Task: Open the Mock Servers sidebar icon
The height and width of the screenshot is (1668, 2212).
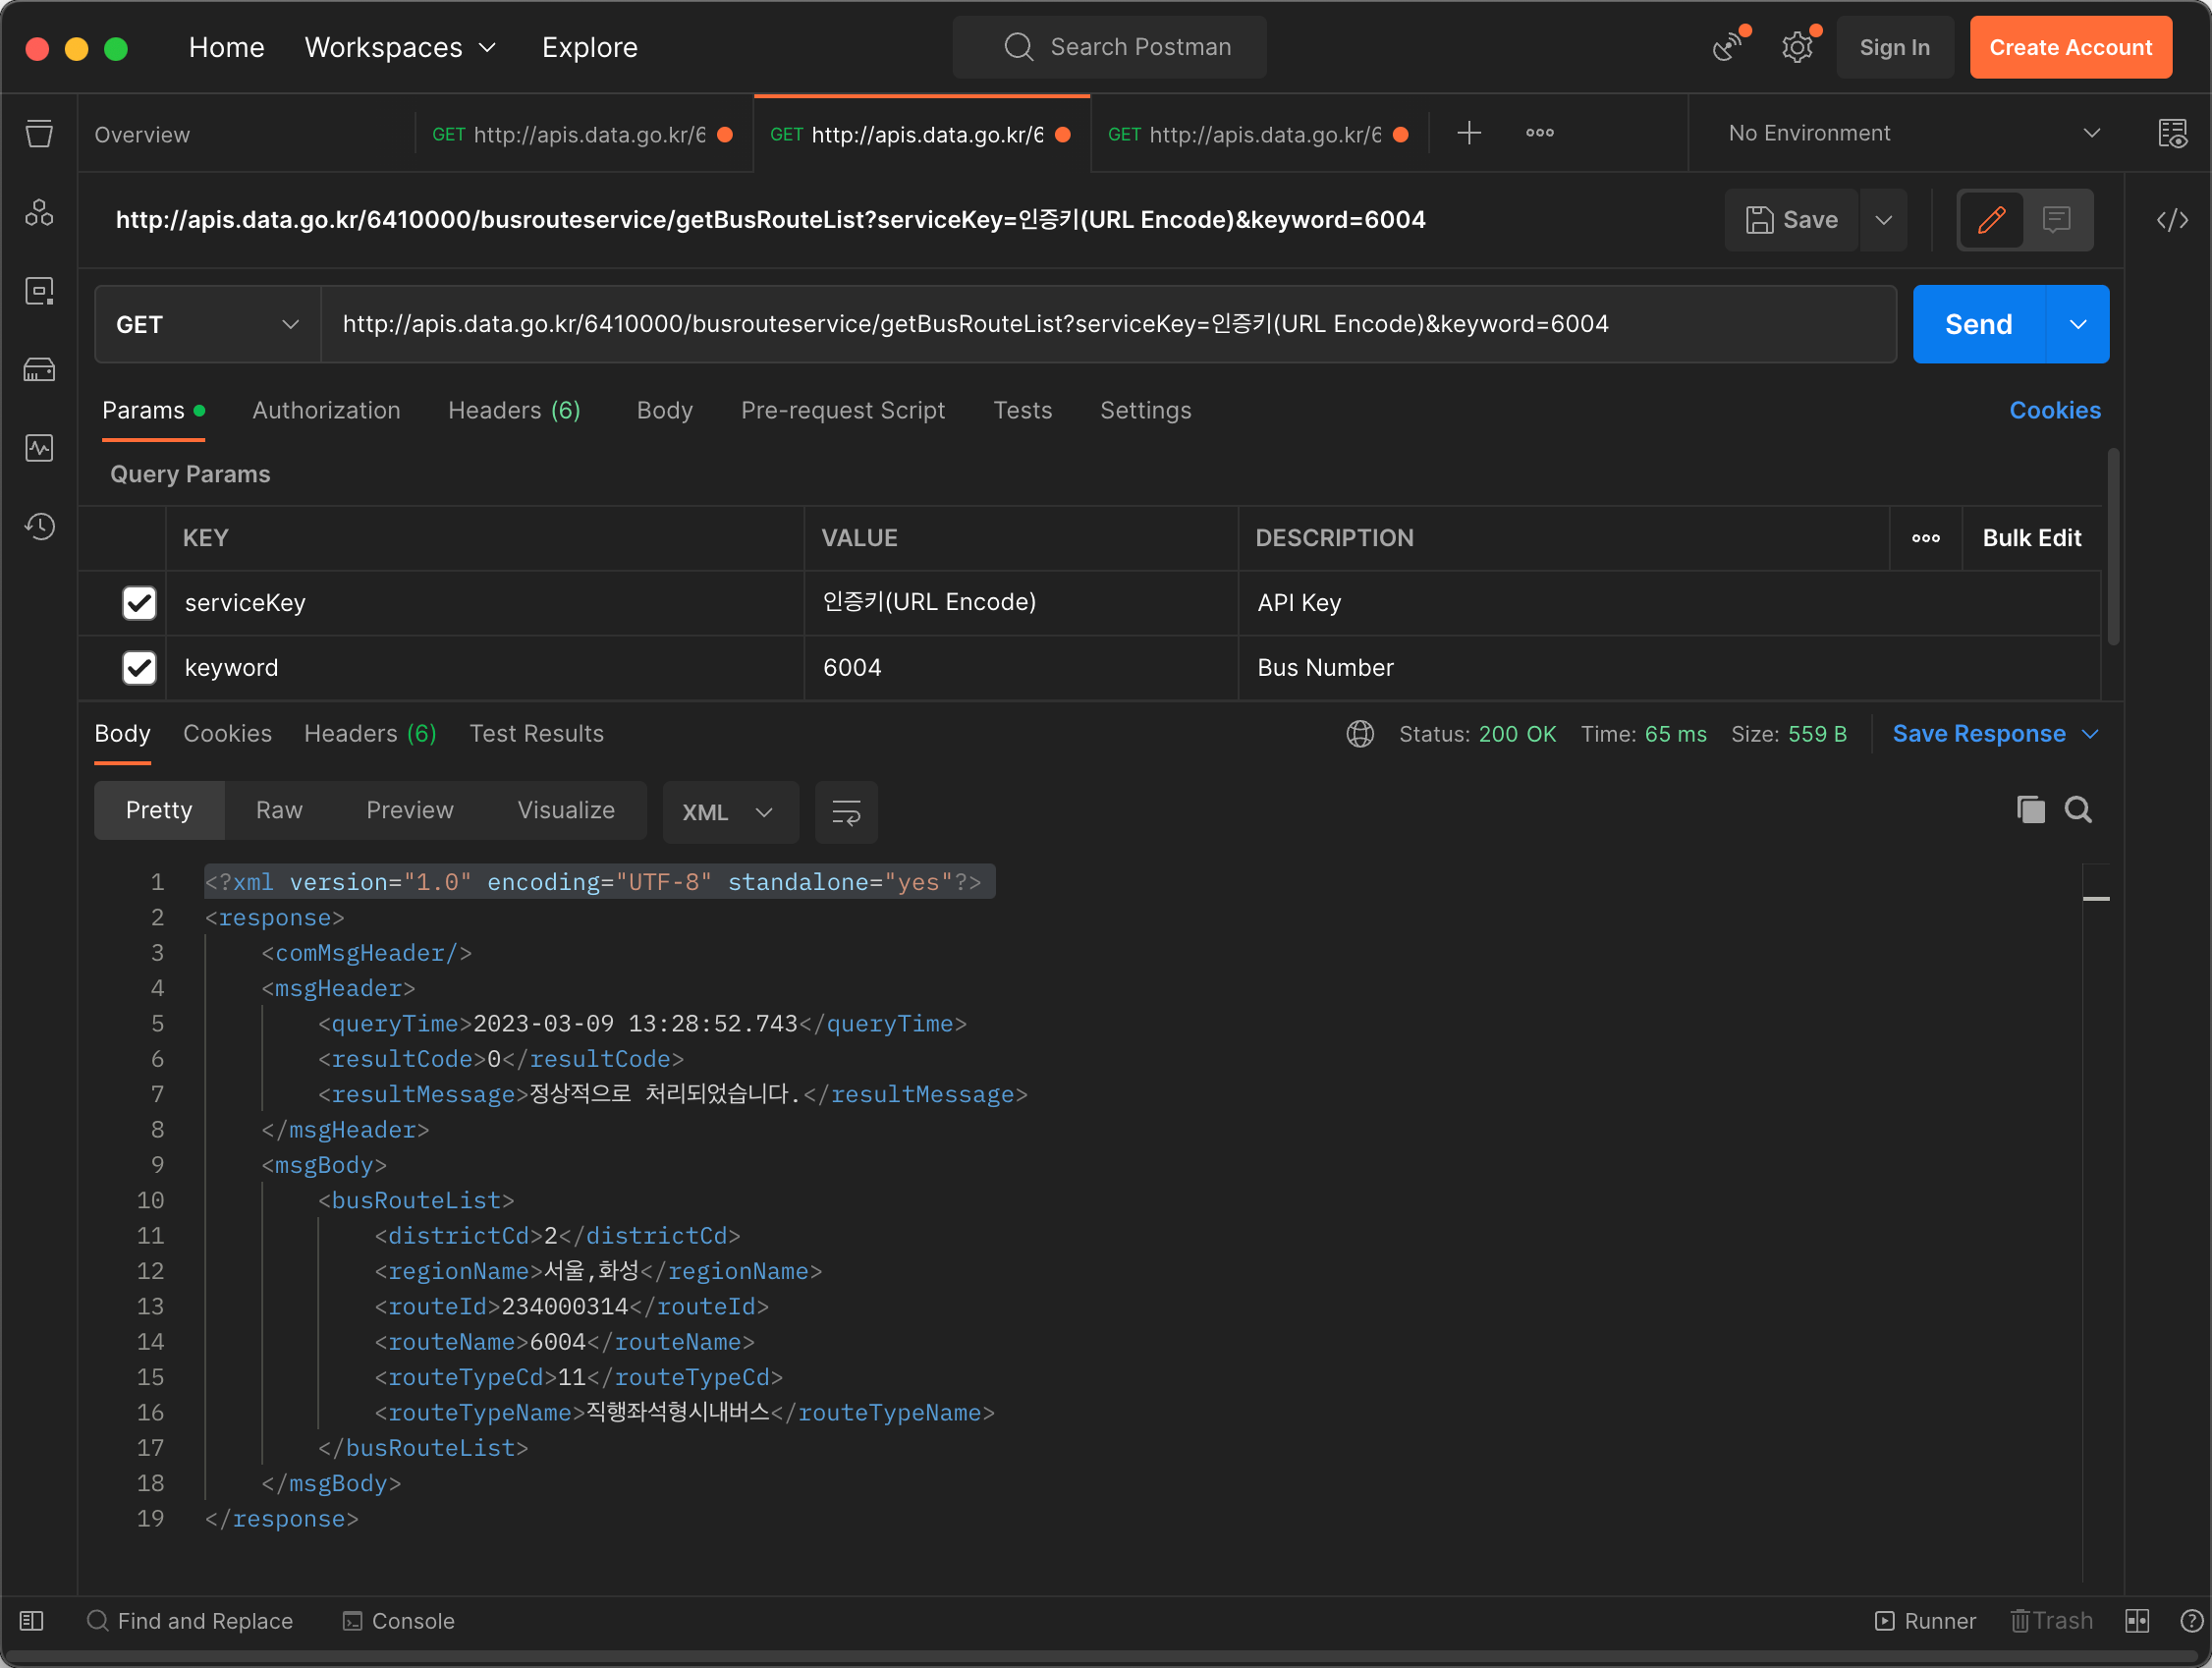Action: click(39, 370)
